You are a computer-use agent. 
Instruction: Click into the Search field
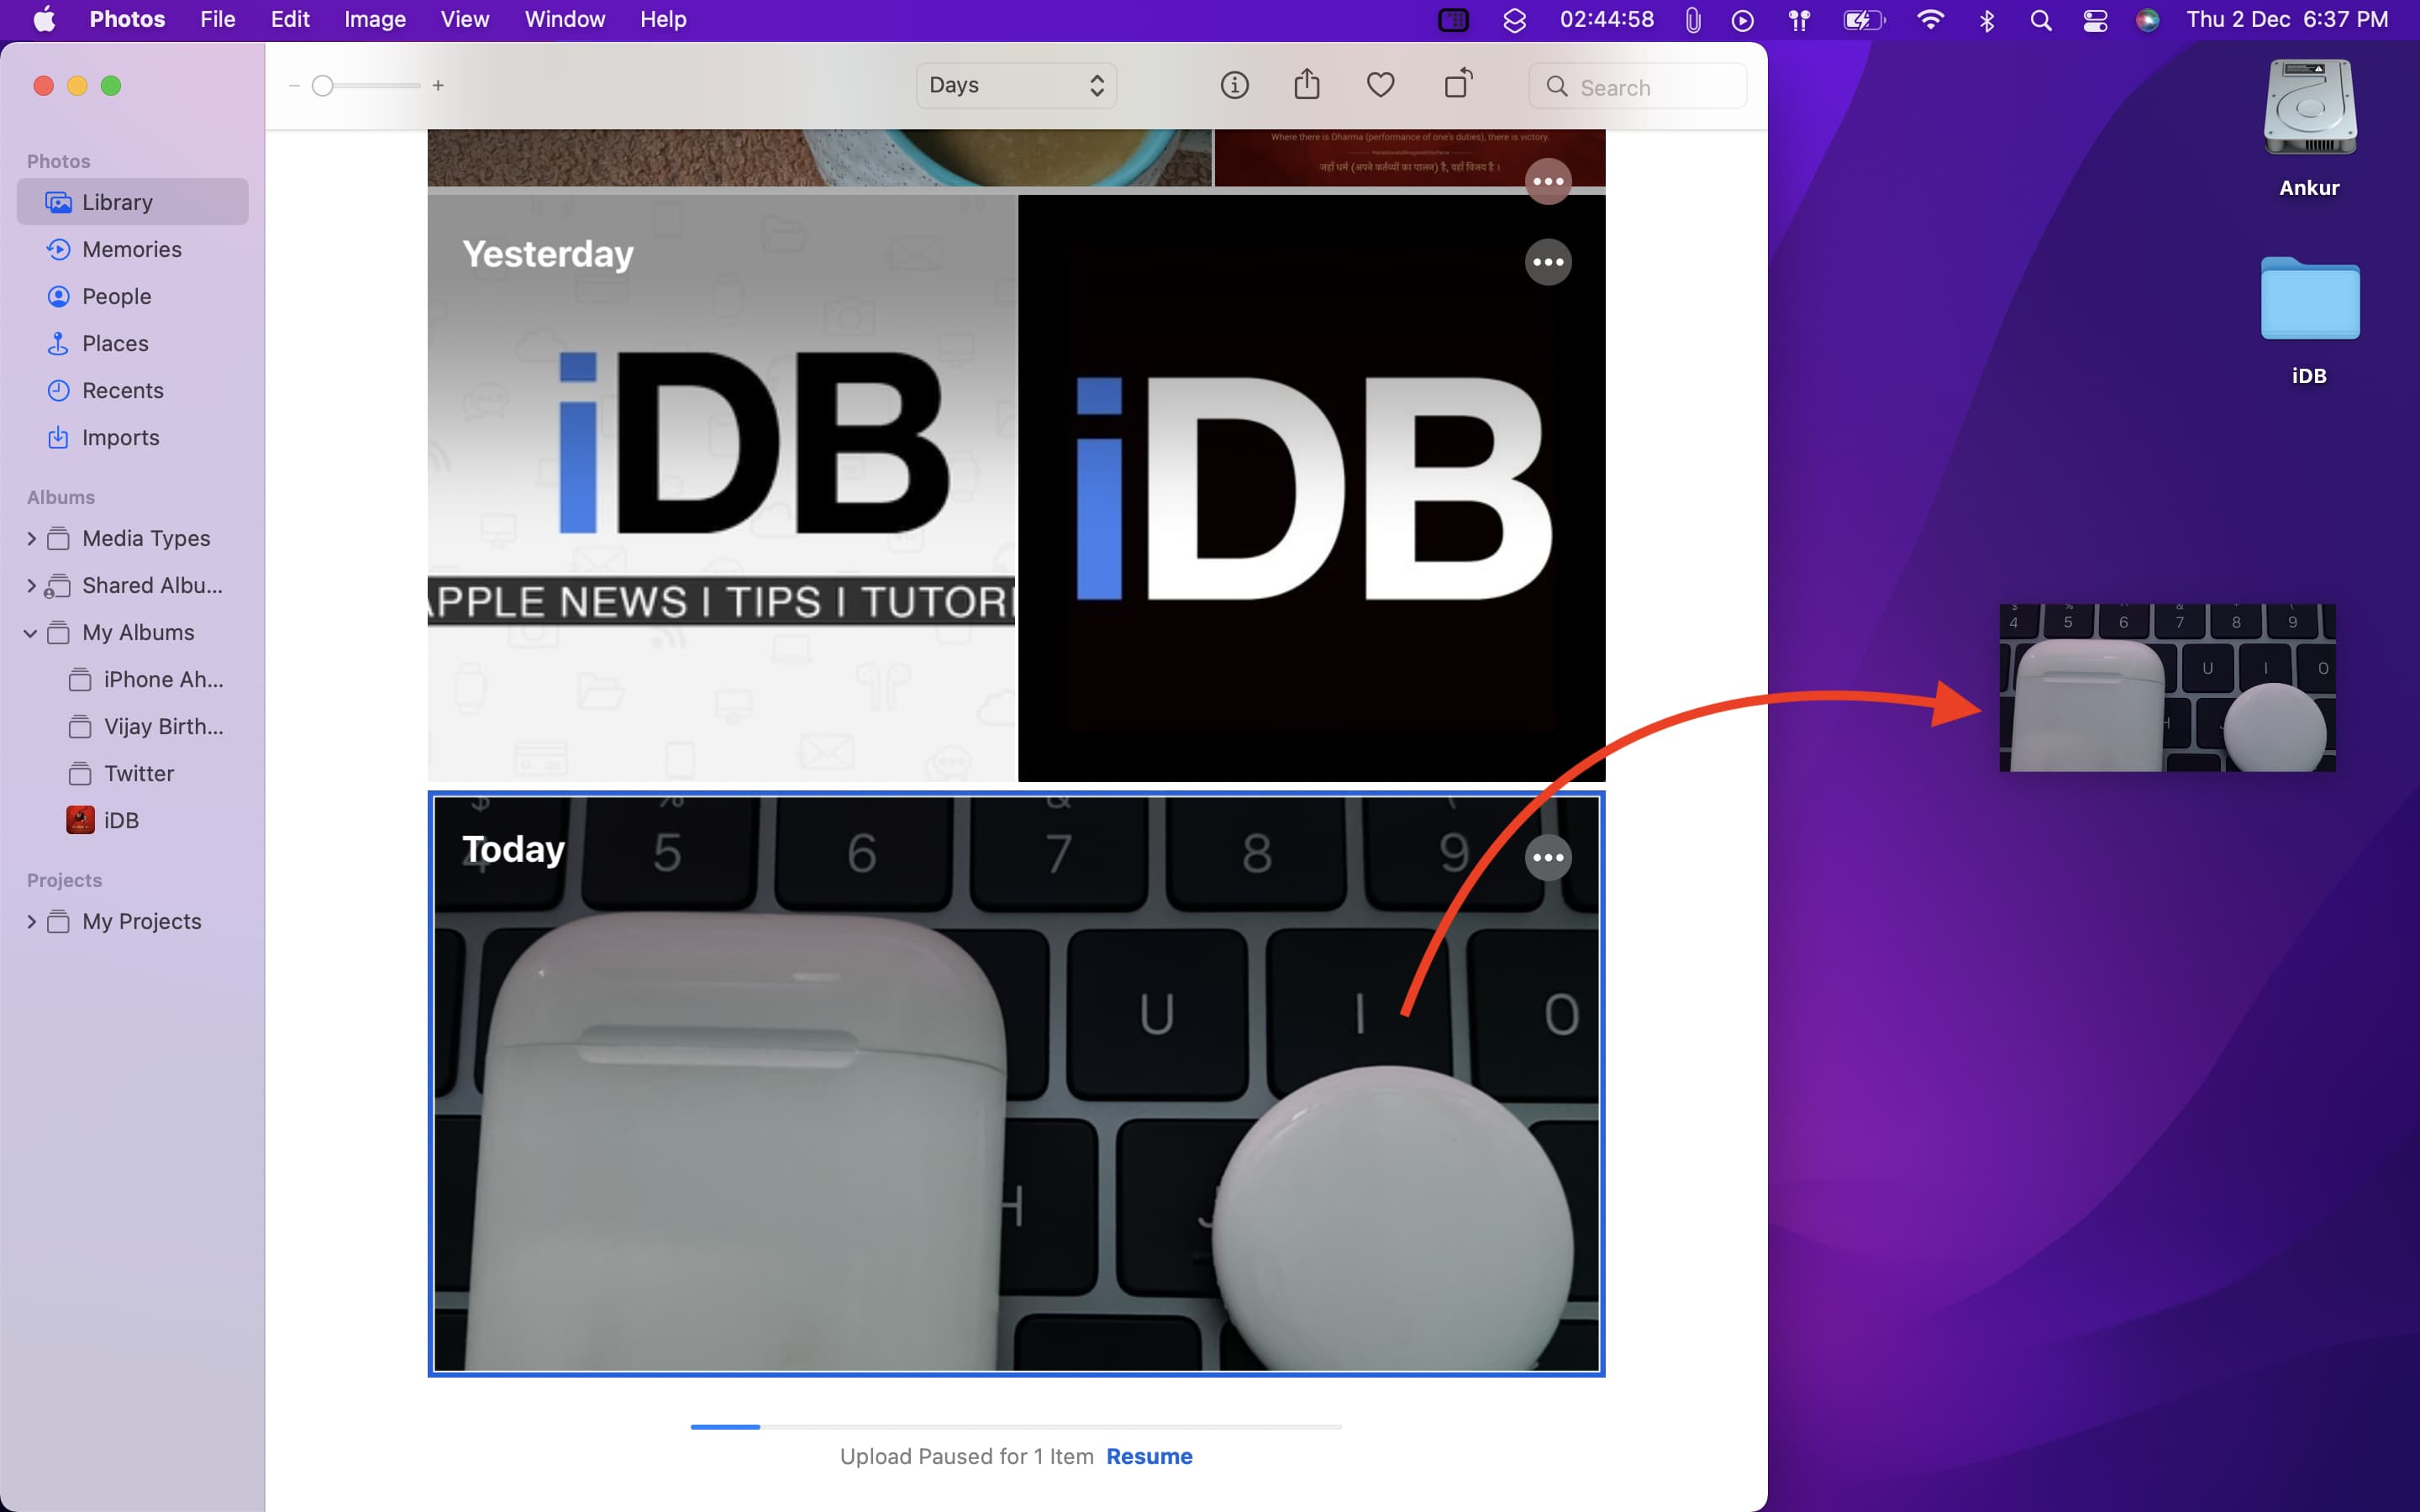tap(1638, 87)
